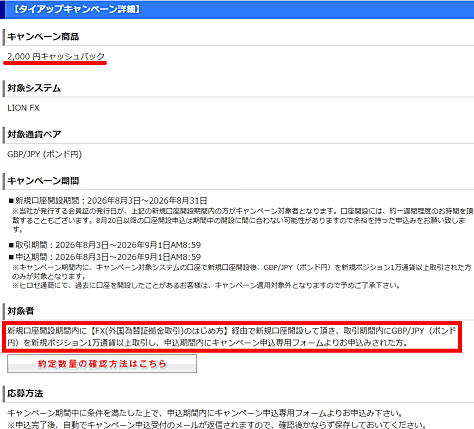Click the 取引期間 date line
The width and height of the screenshot is (474, 429).
(105, 245)
